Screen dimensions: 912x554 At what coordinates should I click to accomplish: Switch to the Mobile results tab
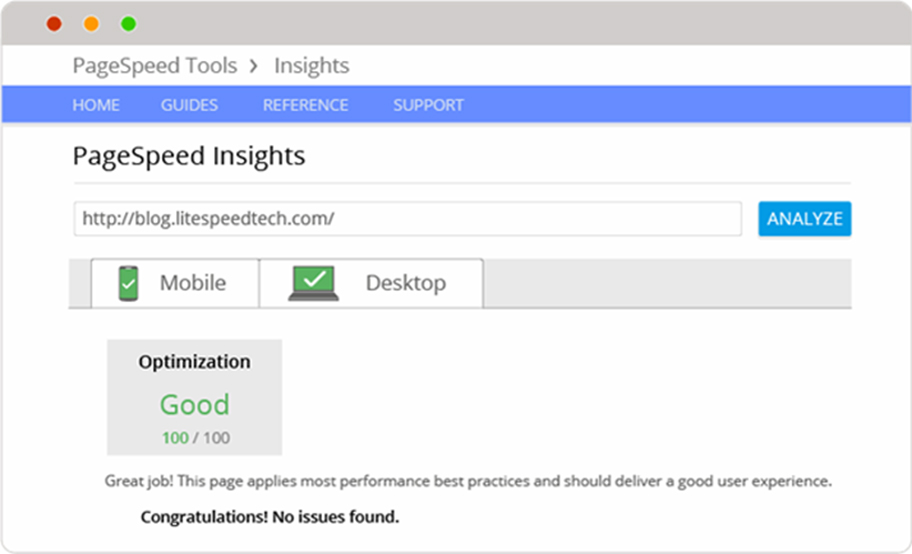pos(175,283)
